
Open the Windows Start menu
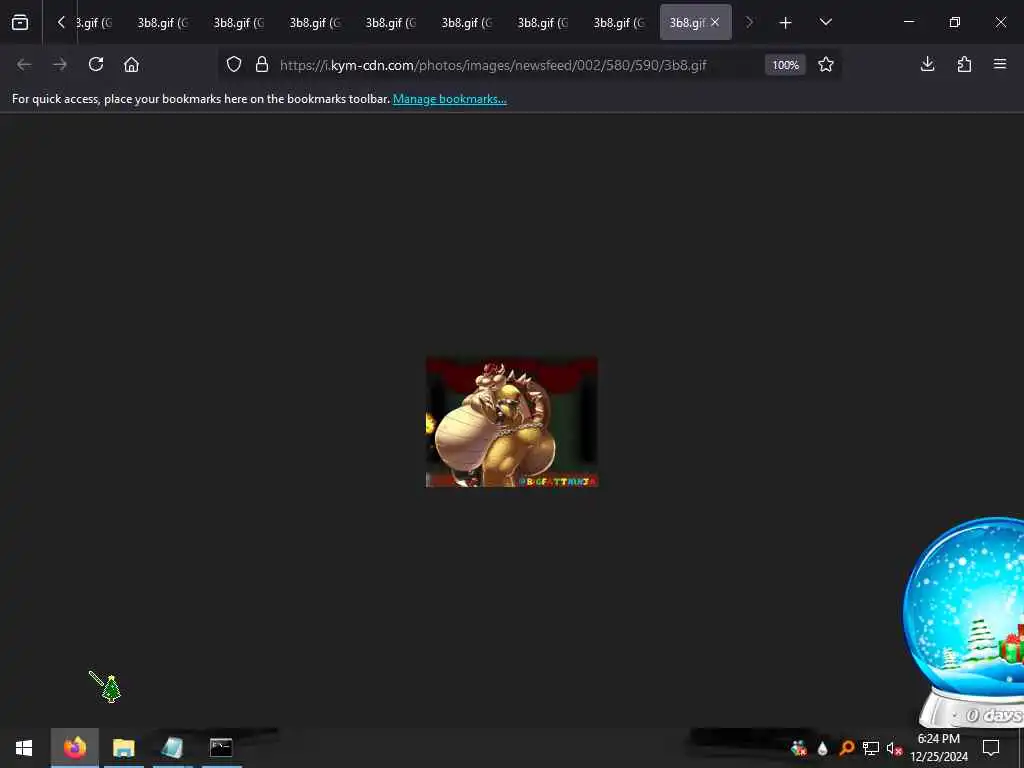pos(24,748)
